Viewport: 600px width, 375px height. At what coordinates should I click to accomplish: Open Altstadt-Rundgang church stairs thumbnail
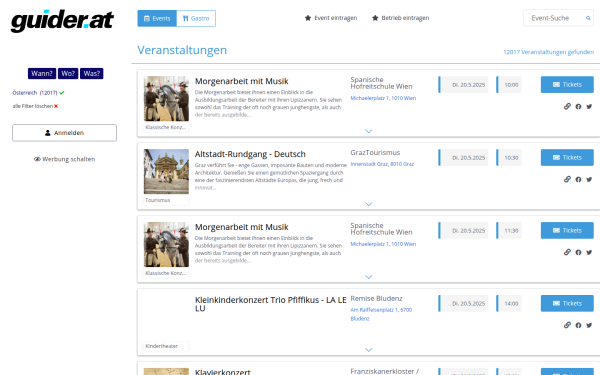tap(166, 171)
